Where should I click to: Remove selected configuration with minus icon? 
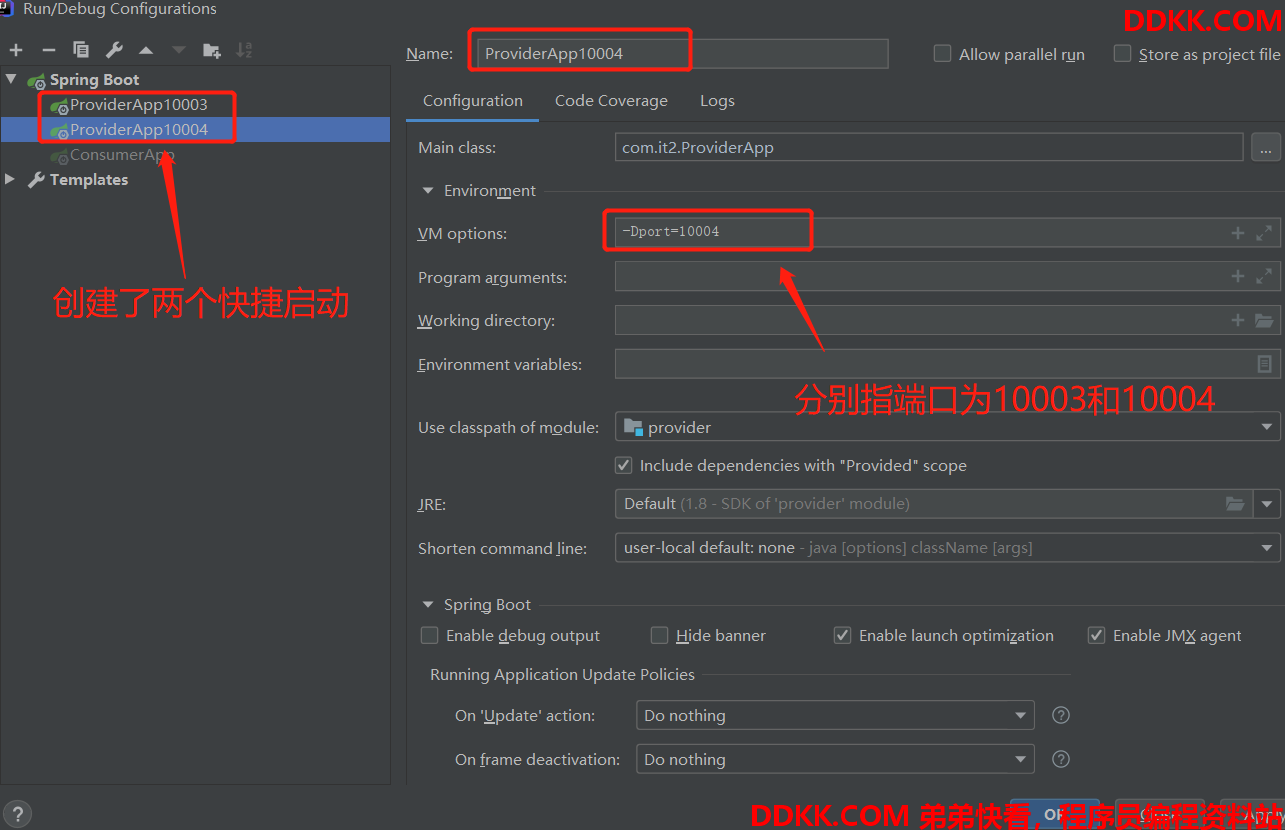pos(48,50)
